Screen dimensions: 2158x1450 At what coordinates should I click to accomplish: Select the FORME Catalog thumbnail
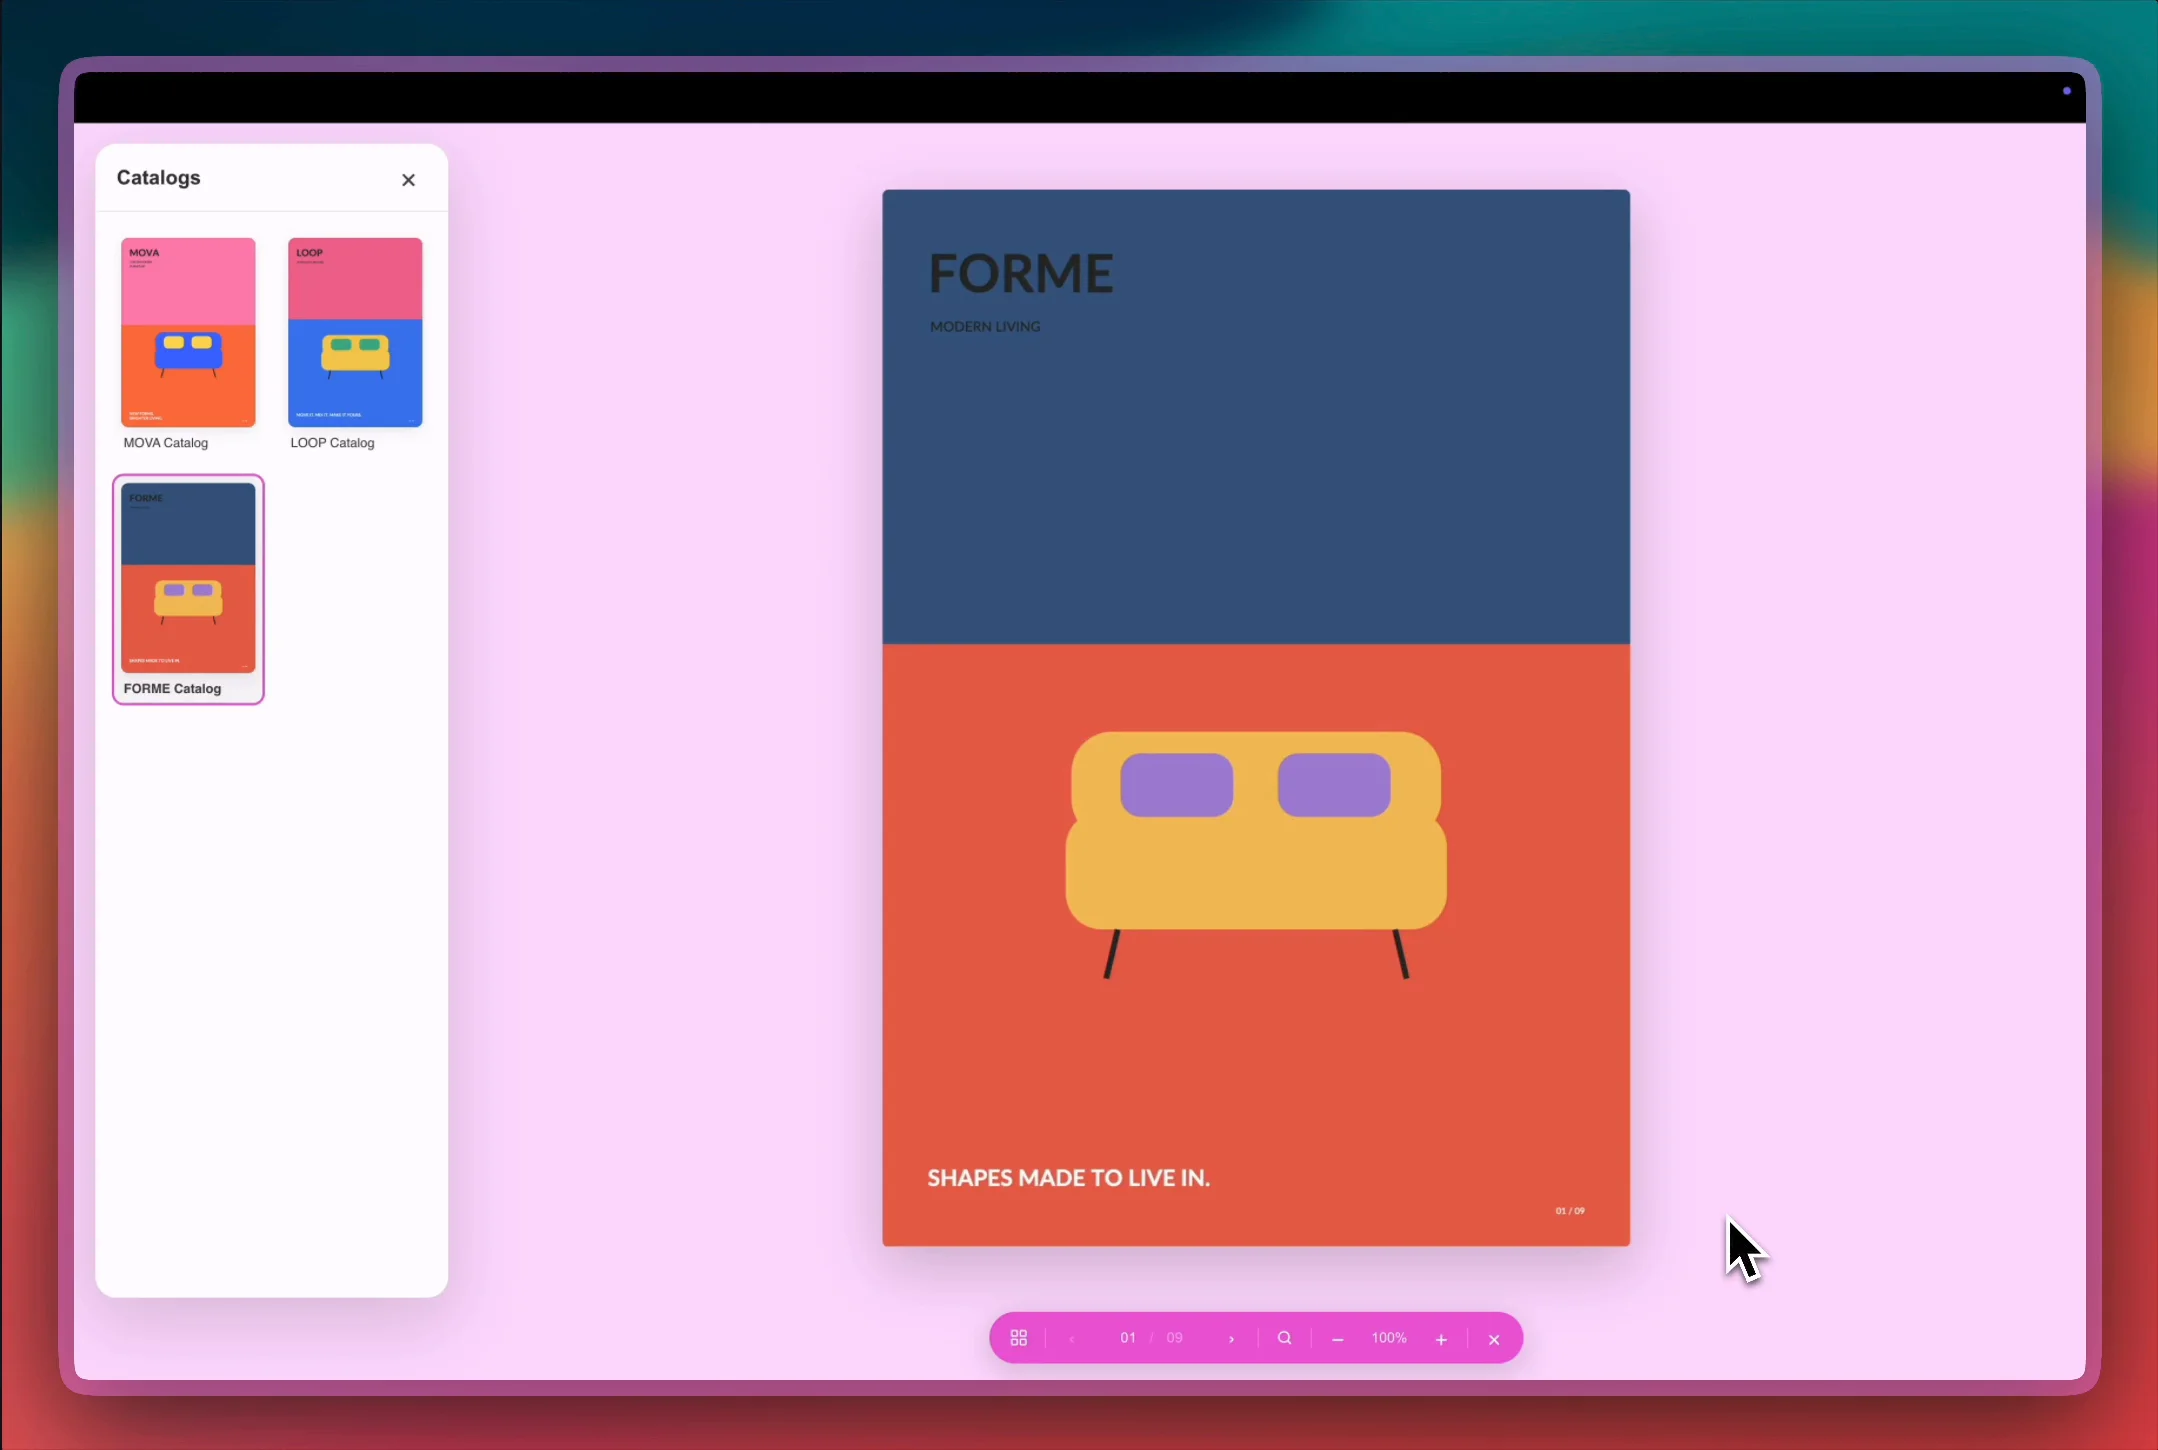188,578
